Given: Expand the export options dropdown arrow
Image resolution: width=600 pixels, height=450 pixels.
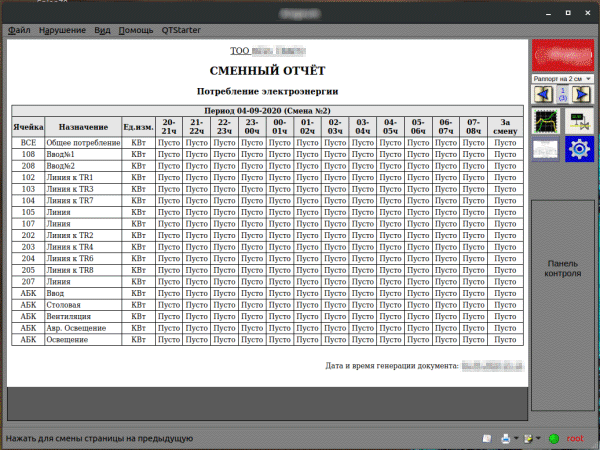Looking at the screenshot, I should click(x=538, y=438).
